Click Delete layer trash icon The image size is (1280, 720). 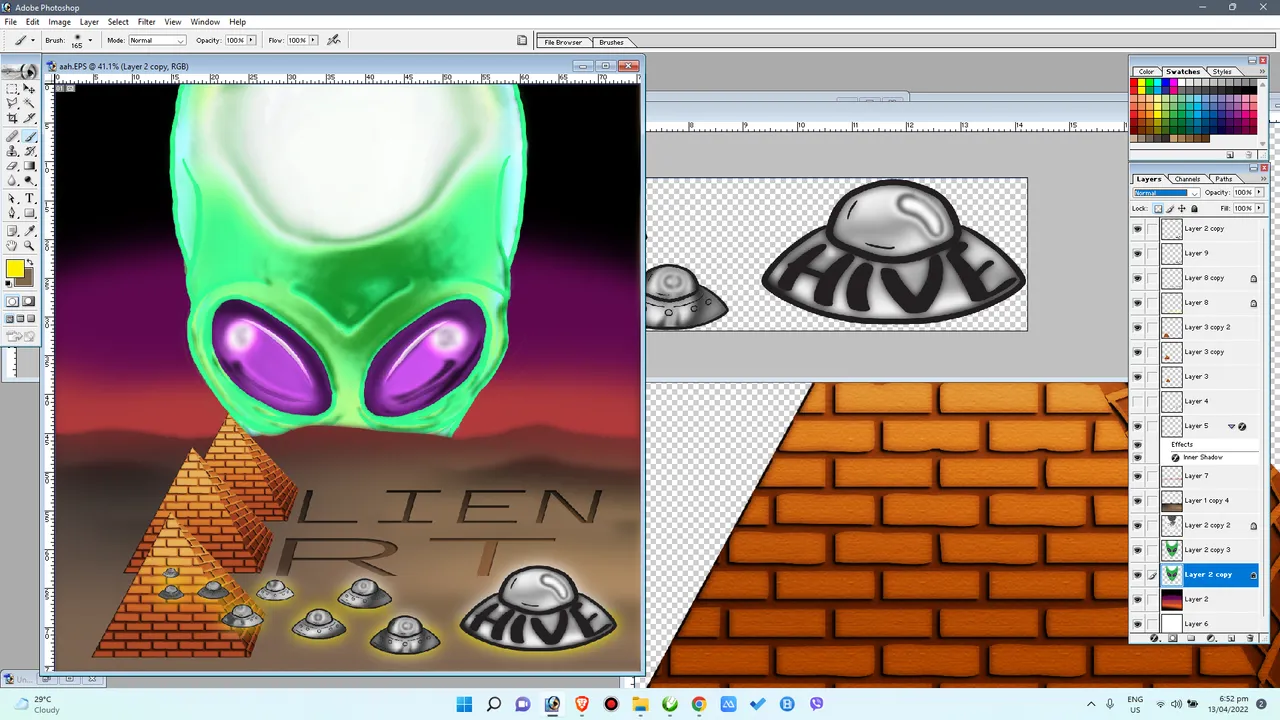coord(1250,638)
